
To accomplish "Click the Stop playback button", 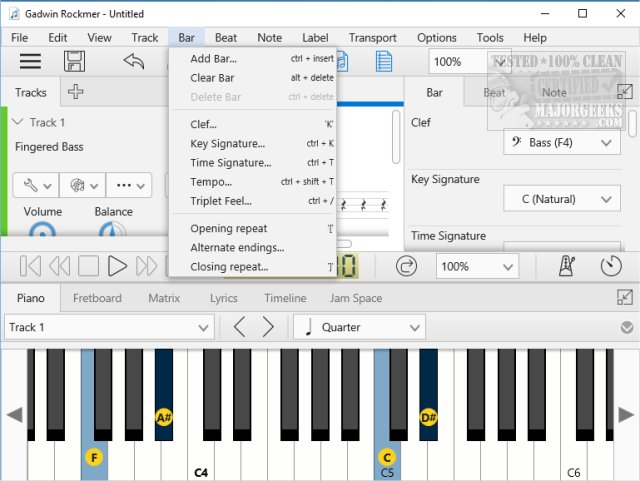I will [x=89, y=266].
